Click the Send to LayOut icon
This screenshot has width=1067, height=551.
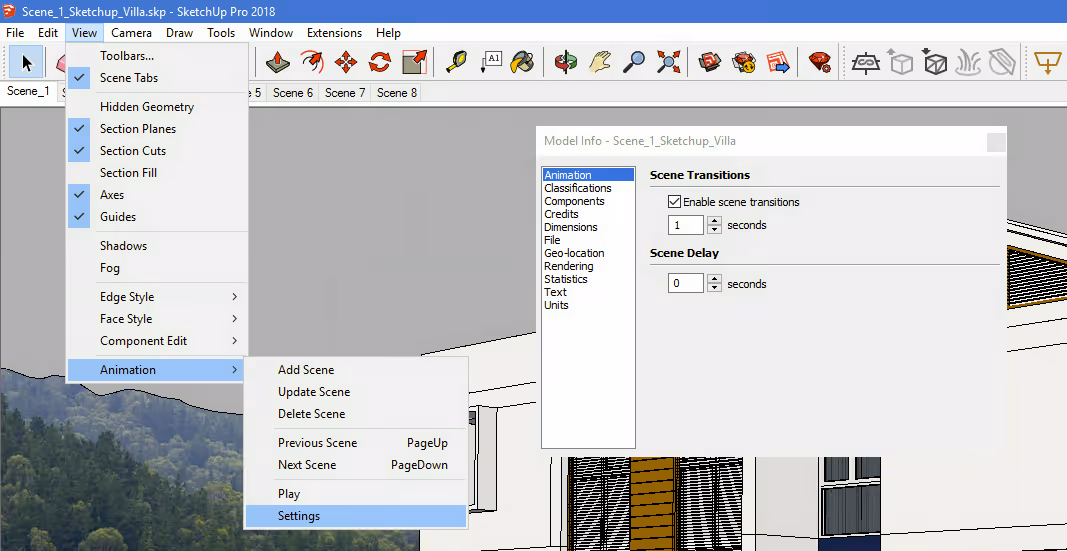(778, 63)
